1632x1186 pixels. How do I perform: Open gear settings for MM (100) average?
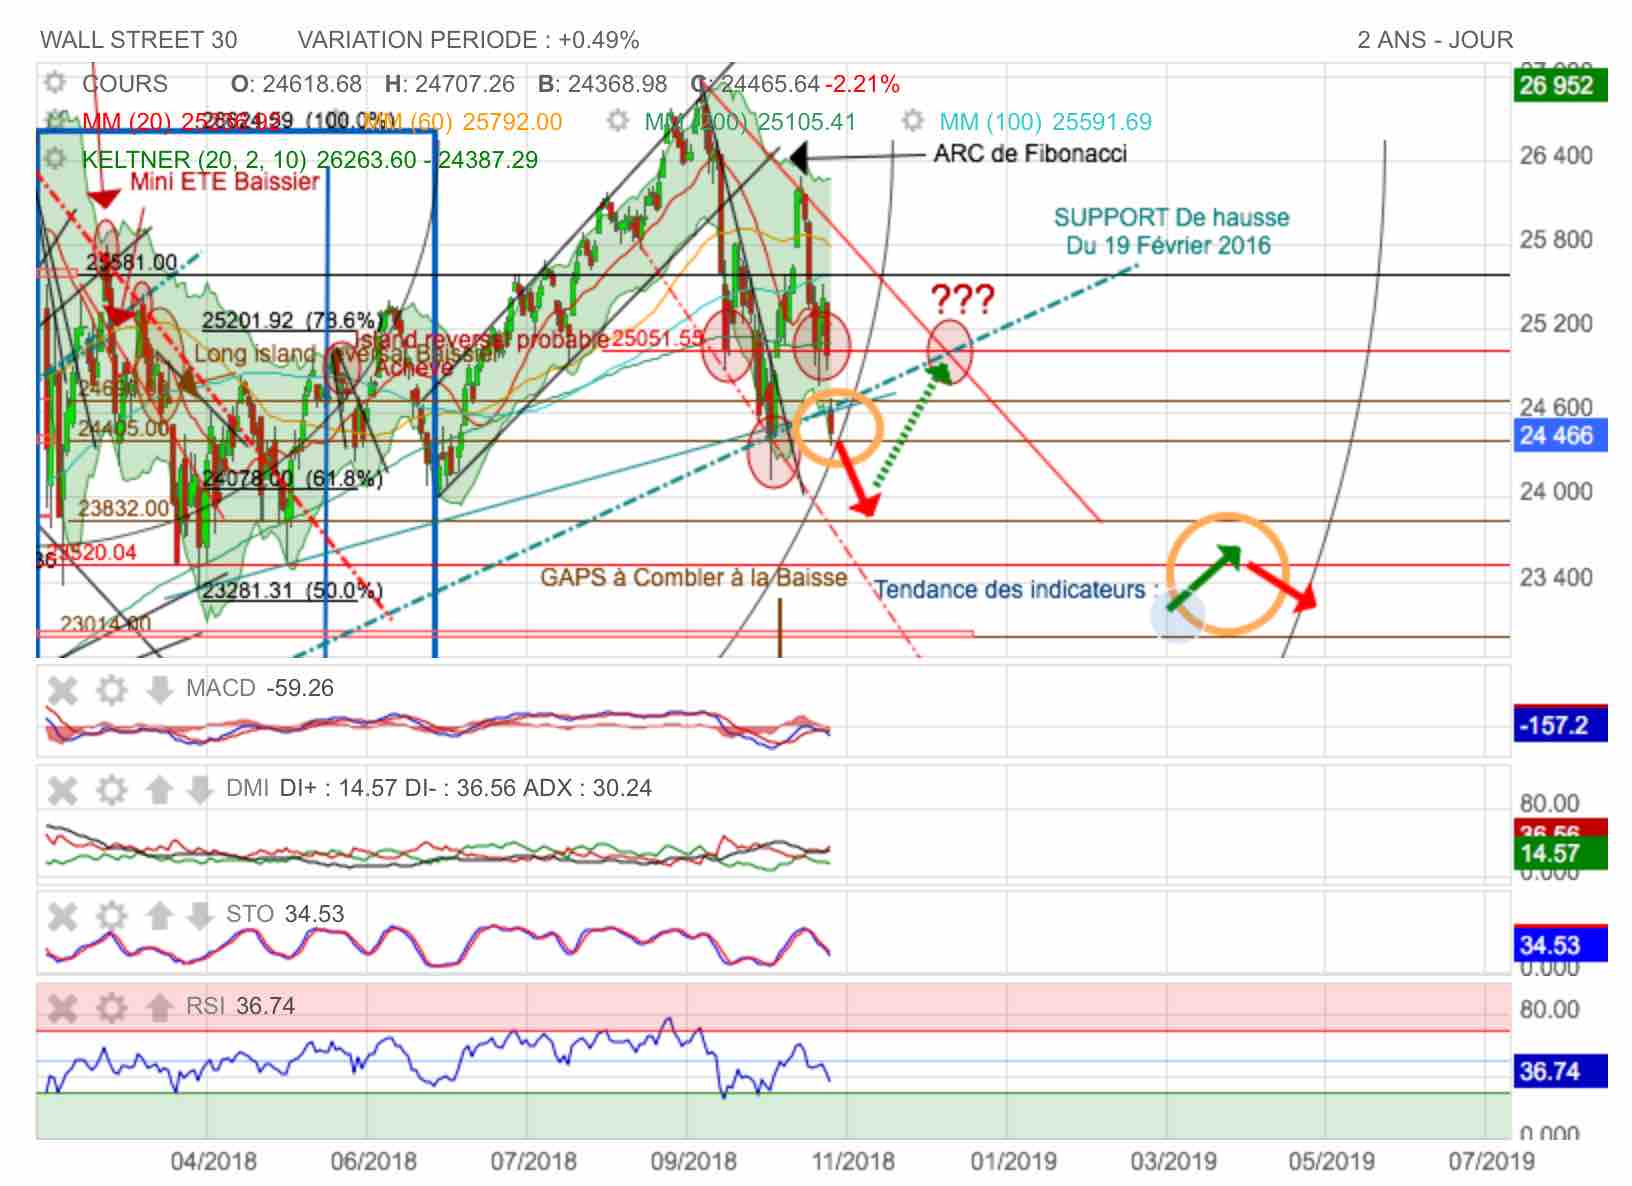[912, 121]
